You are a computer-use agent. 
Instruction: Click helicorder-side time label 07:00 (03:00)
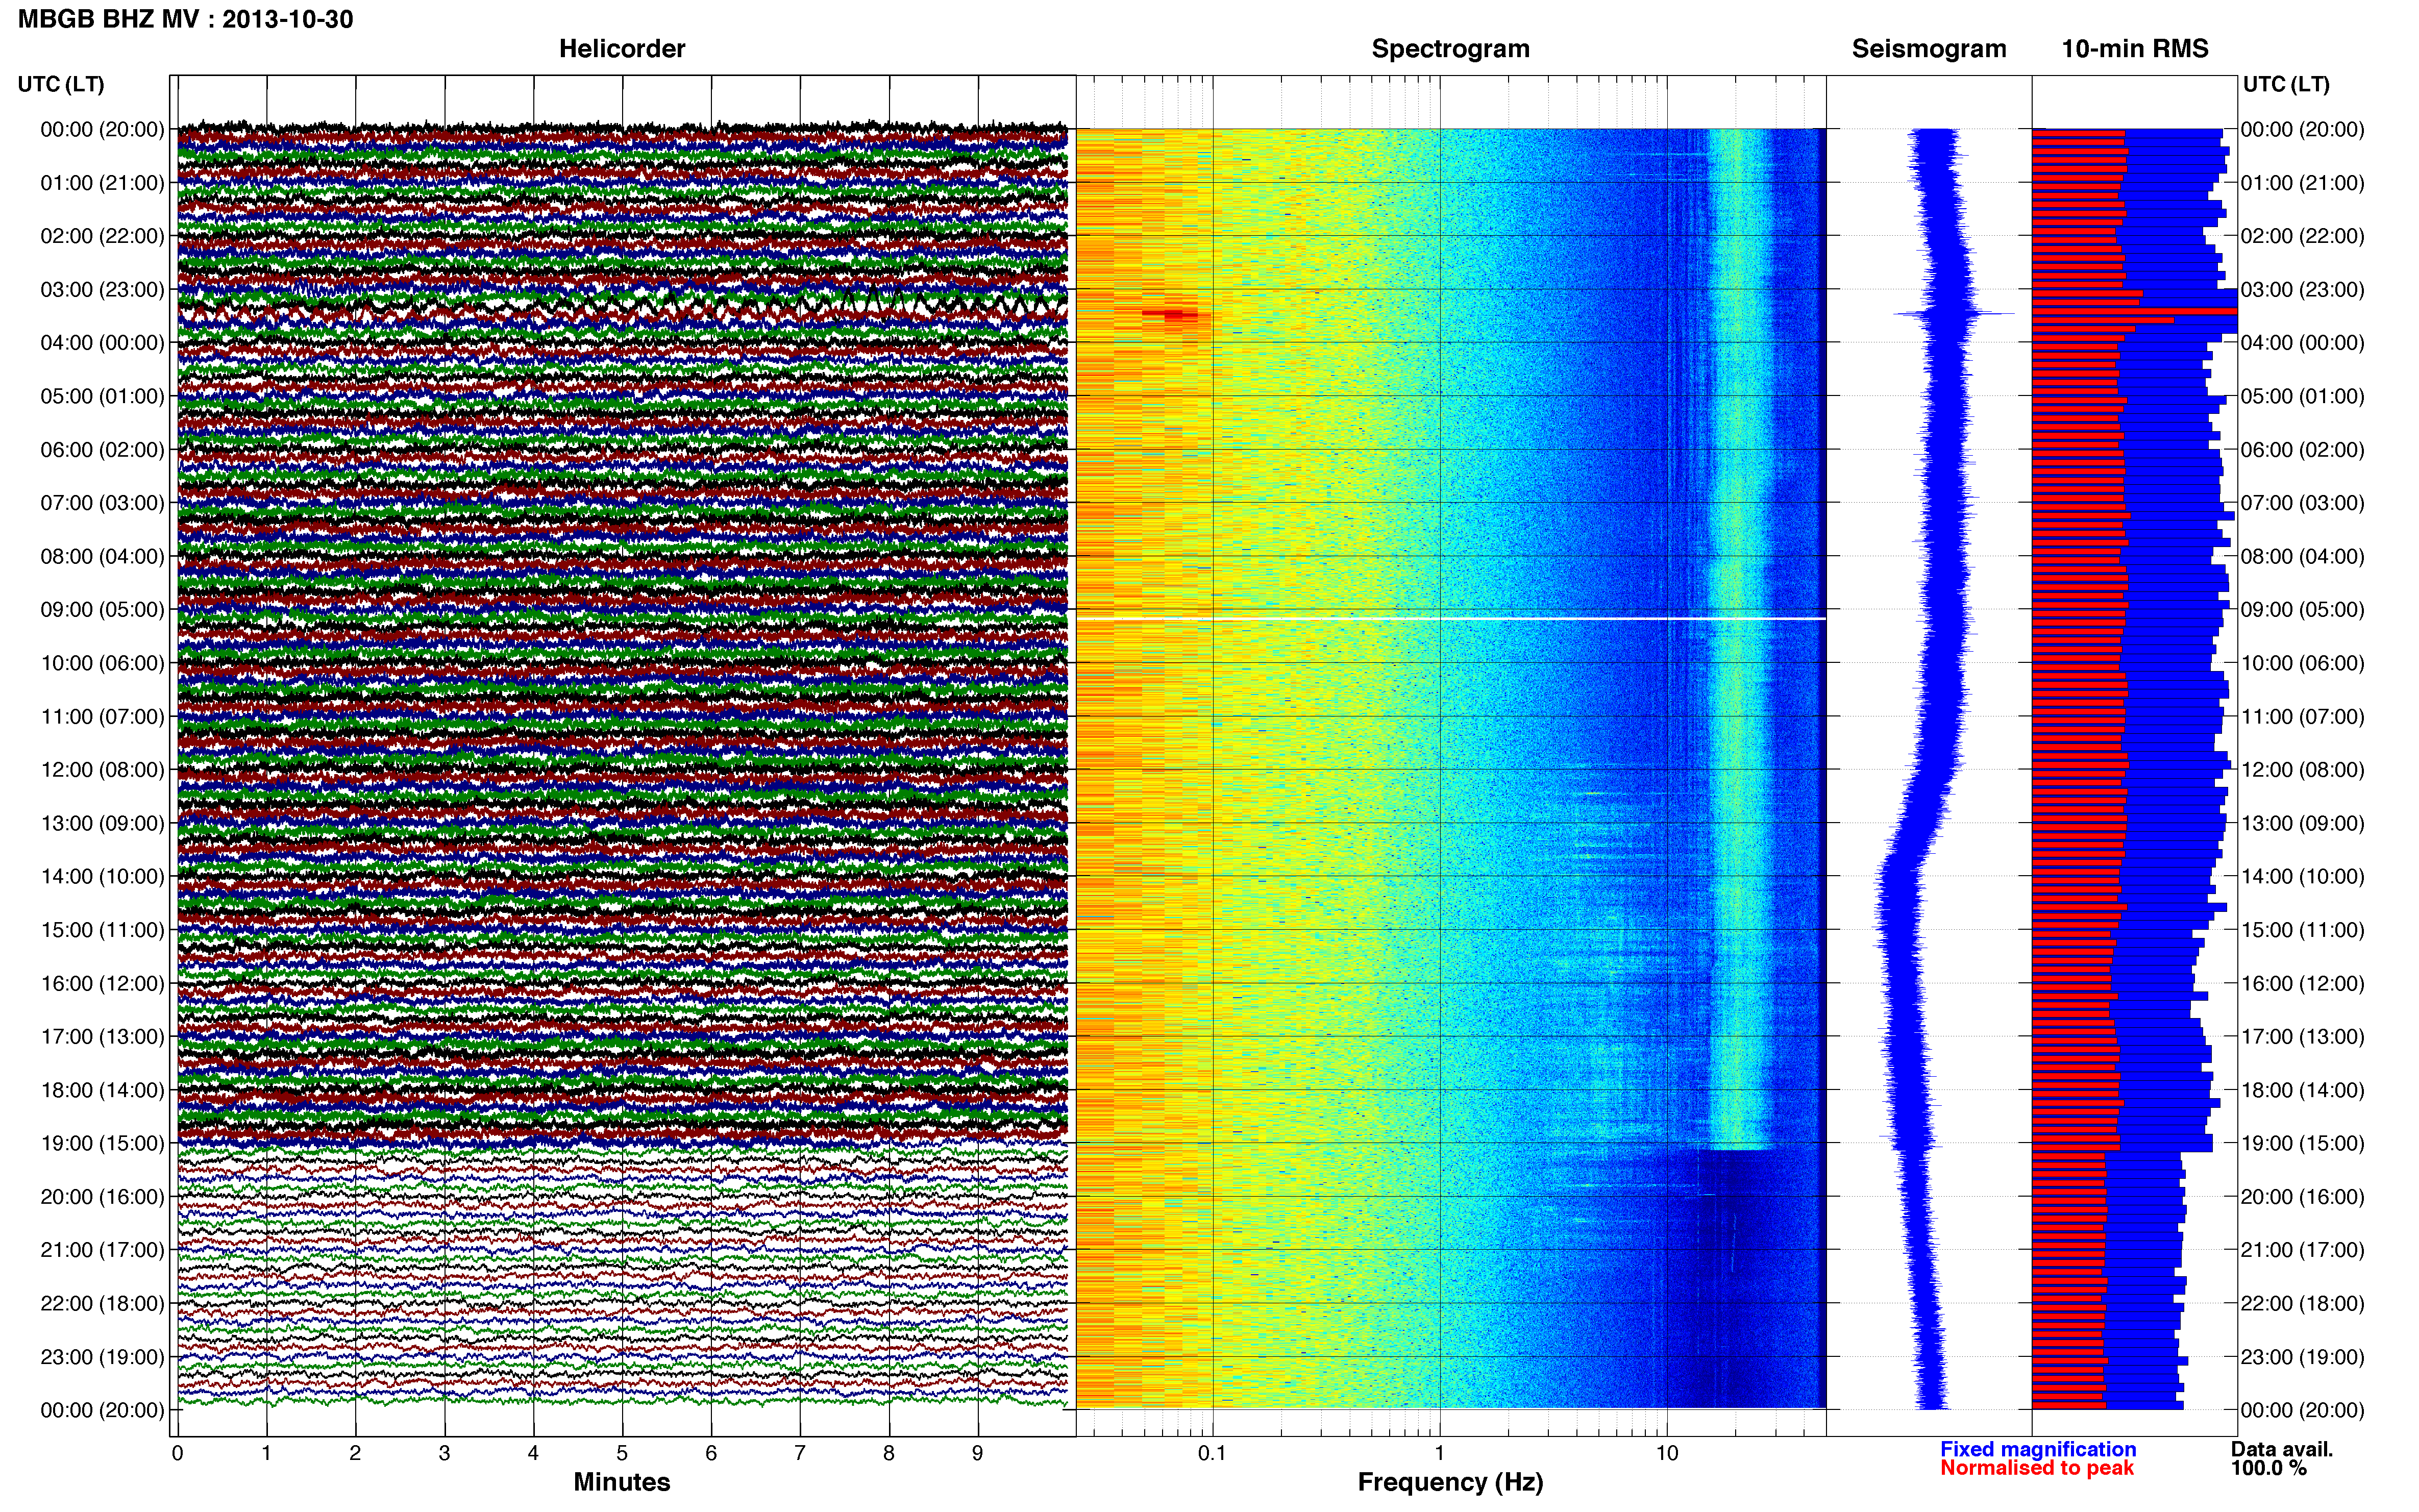coord(102,503)
